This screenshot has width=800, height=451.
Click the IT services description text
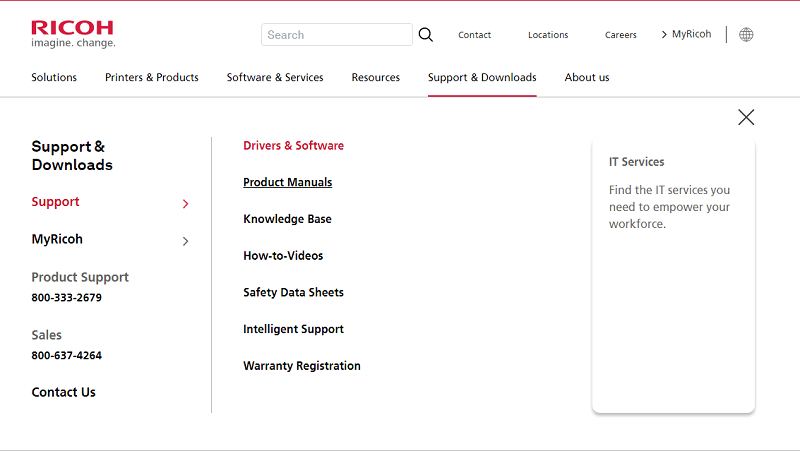click(x=669, y=207)
